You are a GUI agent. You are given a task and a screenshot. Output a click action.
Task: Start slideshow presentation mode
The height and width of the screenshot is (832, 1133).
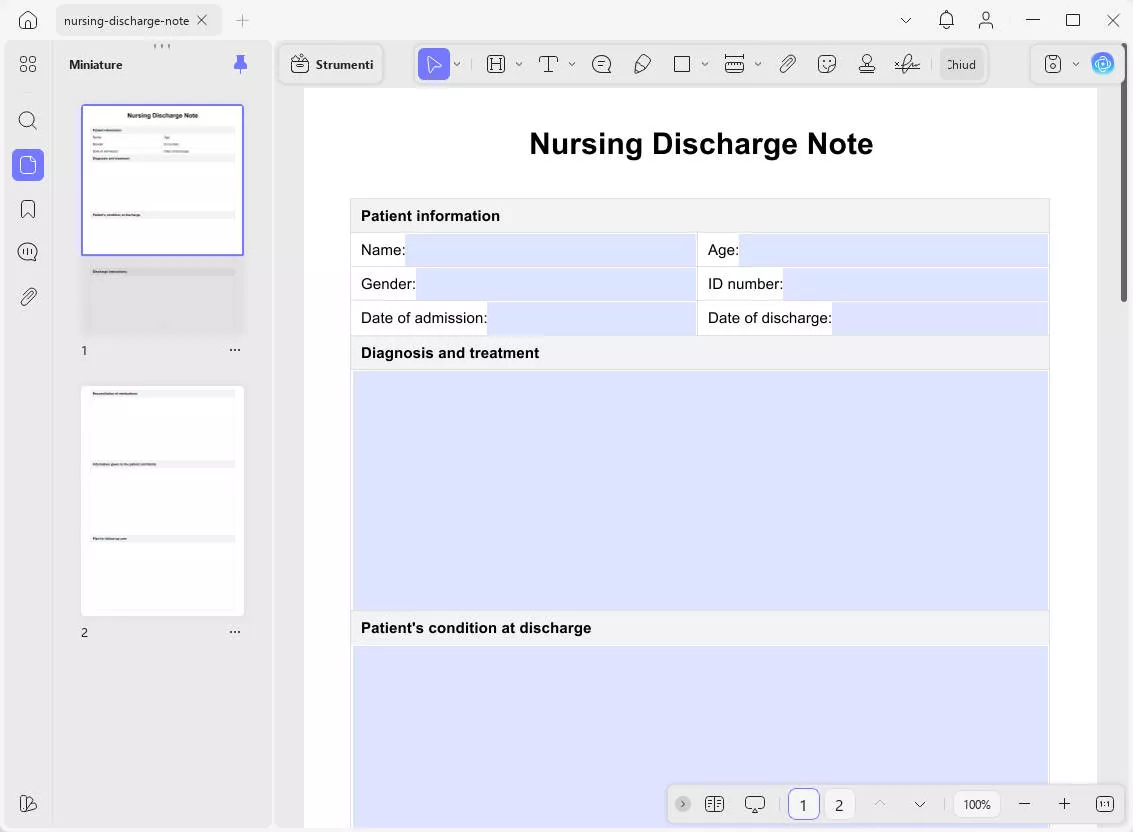click(754, 804)
